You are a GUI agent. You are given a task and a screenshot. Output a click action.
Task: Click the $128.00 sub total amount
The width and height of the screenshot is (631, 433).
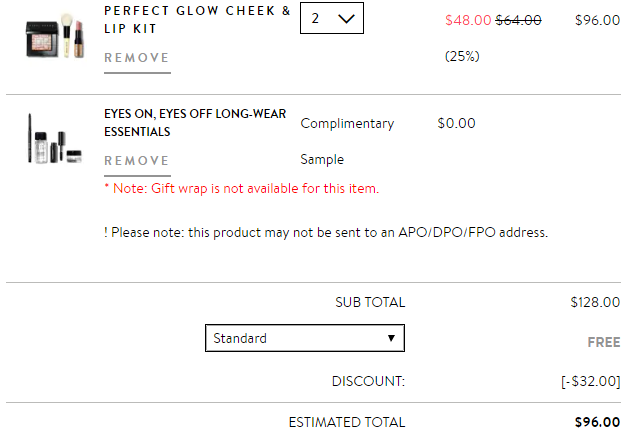[x=595, y=302]
